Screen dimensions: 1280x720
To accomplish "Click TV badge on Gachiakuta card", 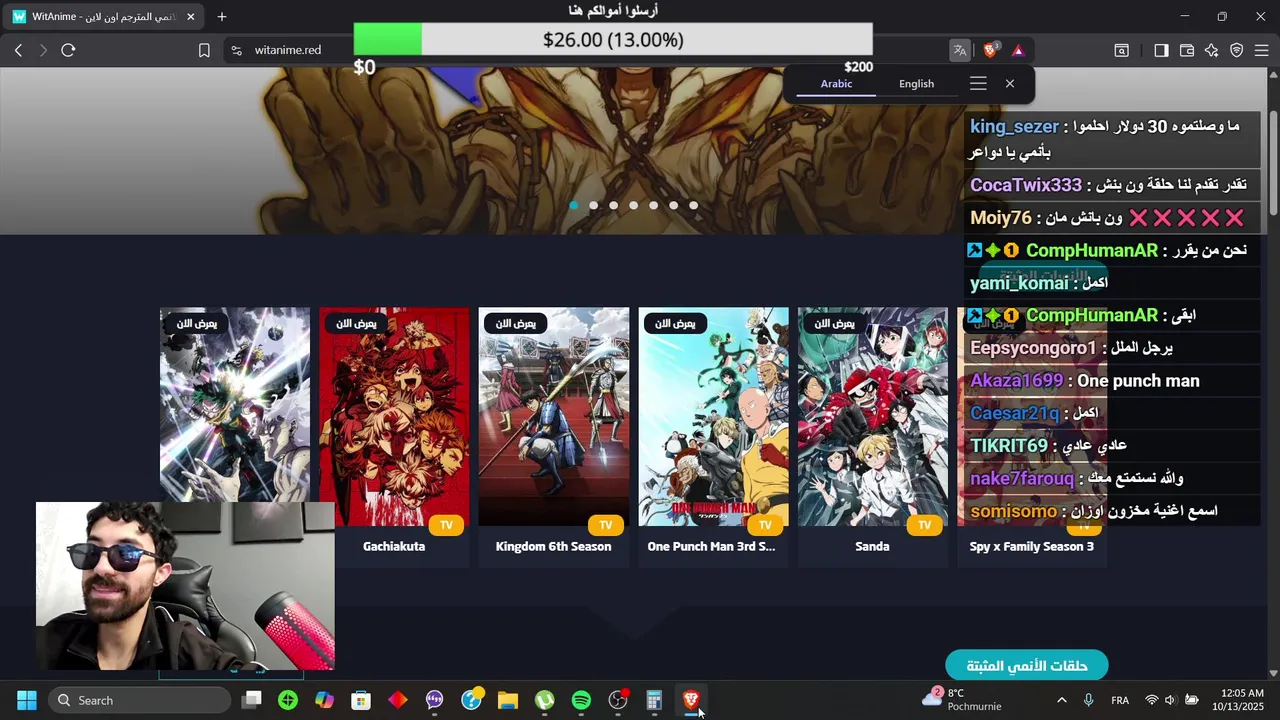I will coord(446,525).
